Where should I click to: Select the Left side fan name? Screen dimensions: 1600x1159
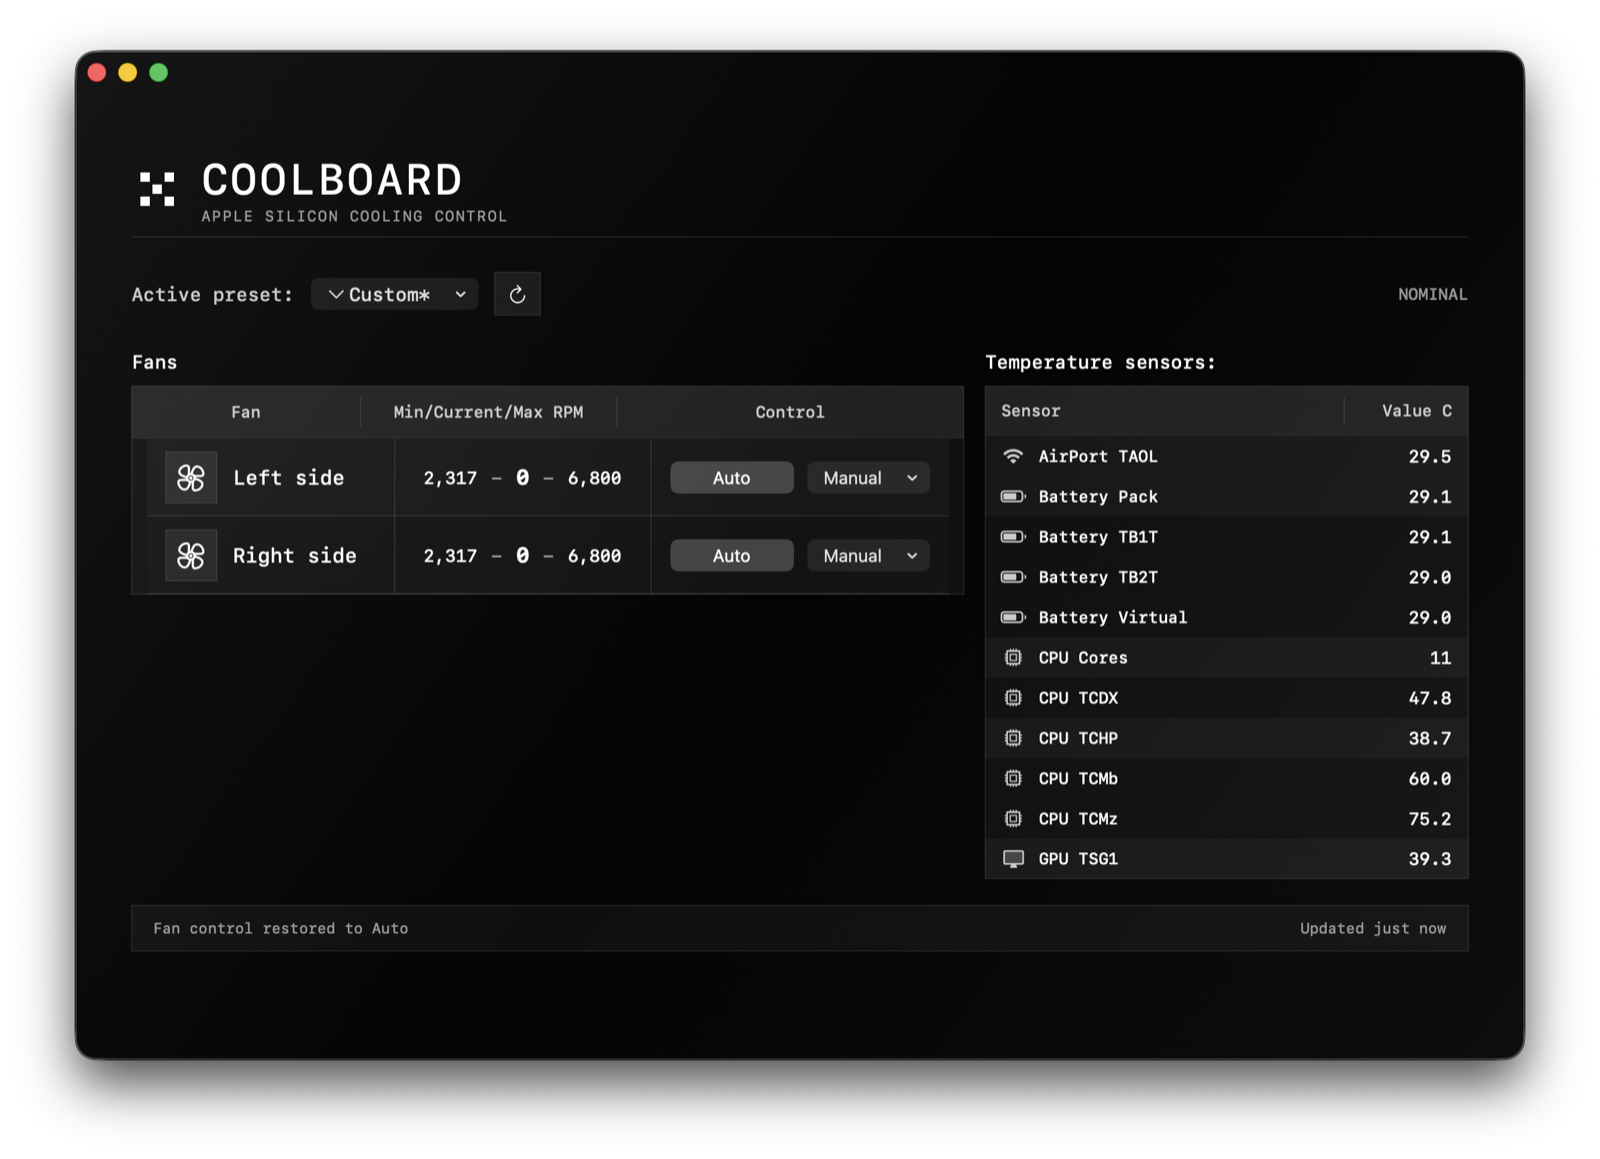[289, 478]
